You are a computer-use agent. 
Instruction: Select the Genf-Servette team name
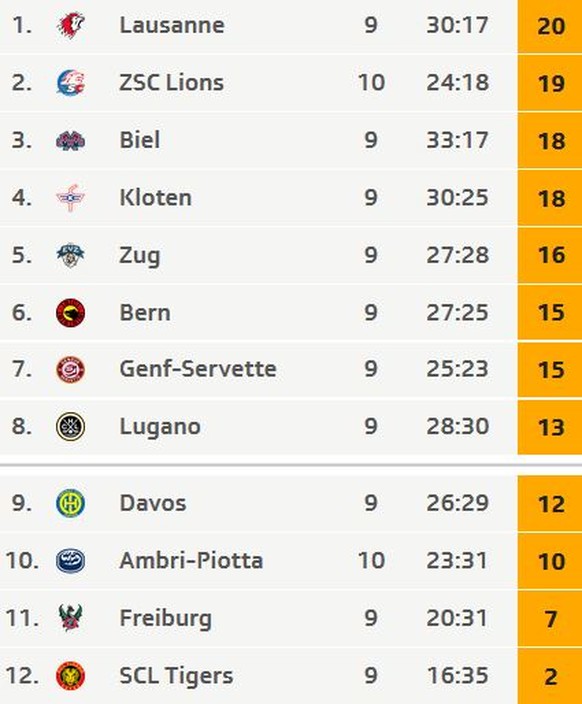coord(198,369)
